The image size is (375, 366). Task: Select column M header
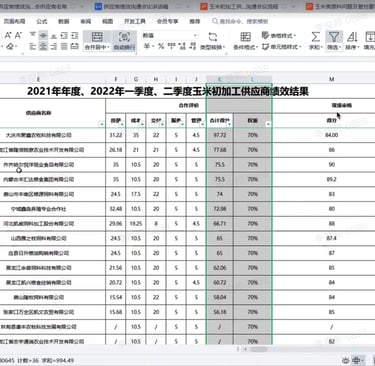click(x=331, y=79)
